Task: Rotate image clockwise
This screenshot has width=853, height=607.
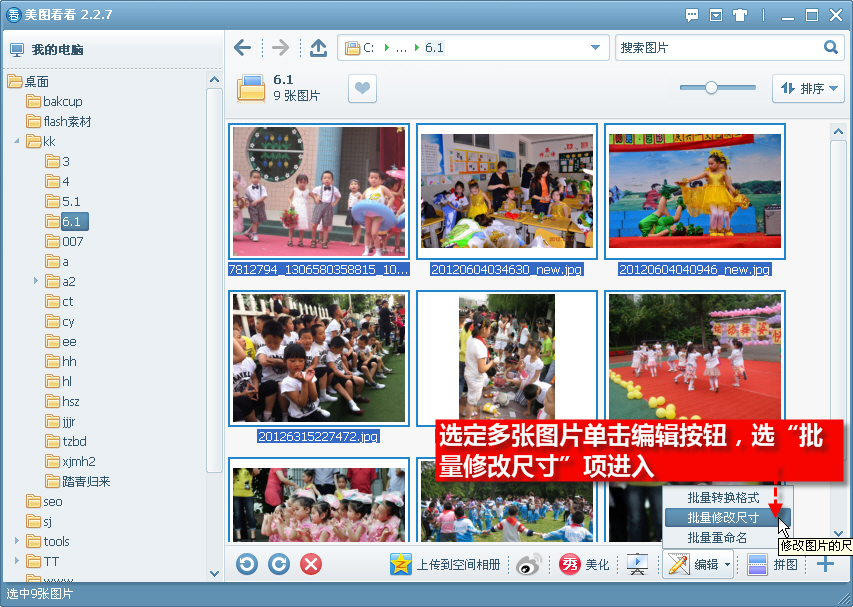Action: (x=279, y=564)
